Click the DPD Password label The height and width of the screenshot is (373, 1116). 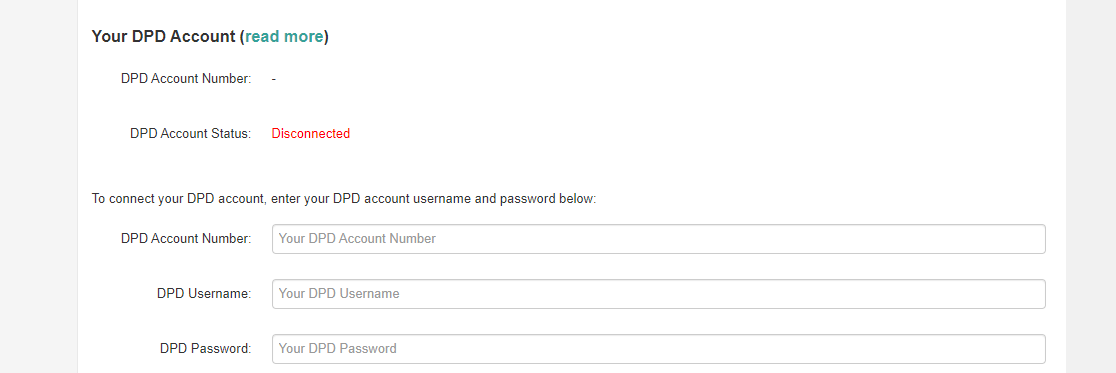tap(206, 349)
